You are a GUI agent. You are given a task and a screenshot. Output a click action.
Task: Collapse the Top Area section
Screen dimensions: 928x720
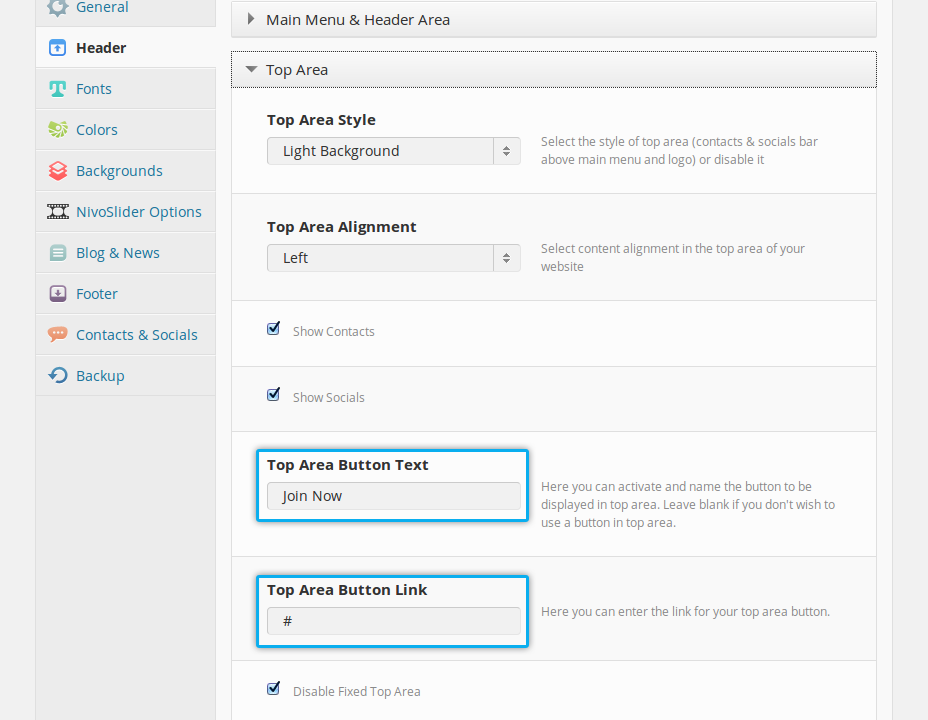tap(296, 70)
